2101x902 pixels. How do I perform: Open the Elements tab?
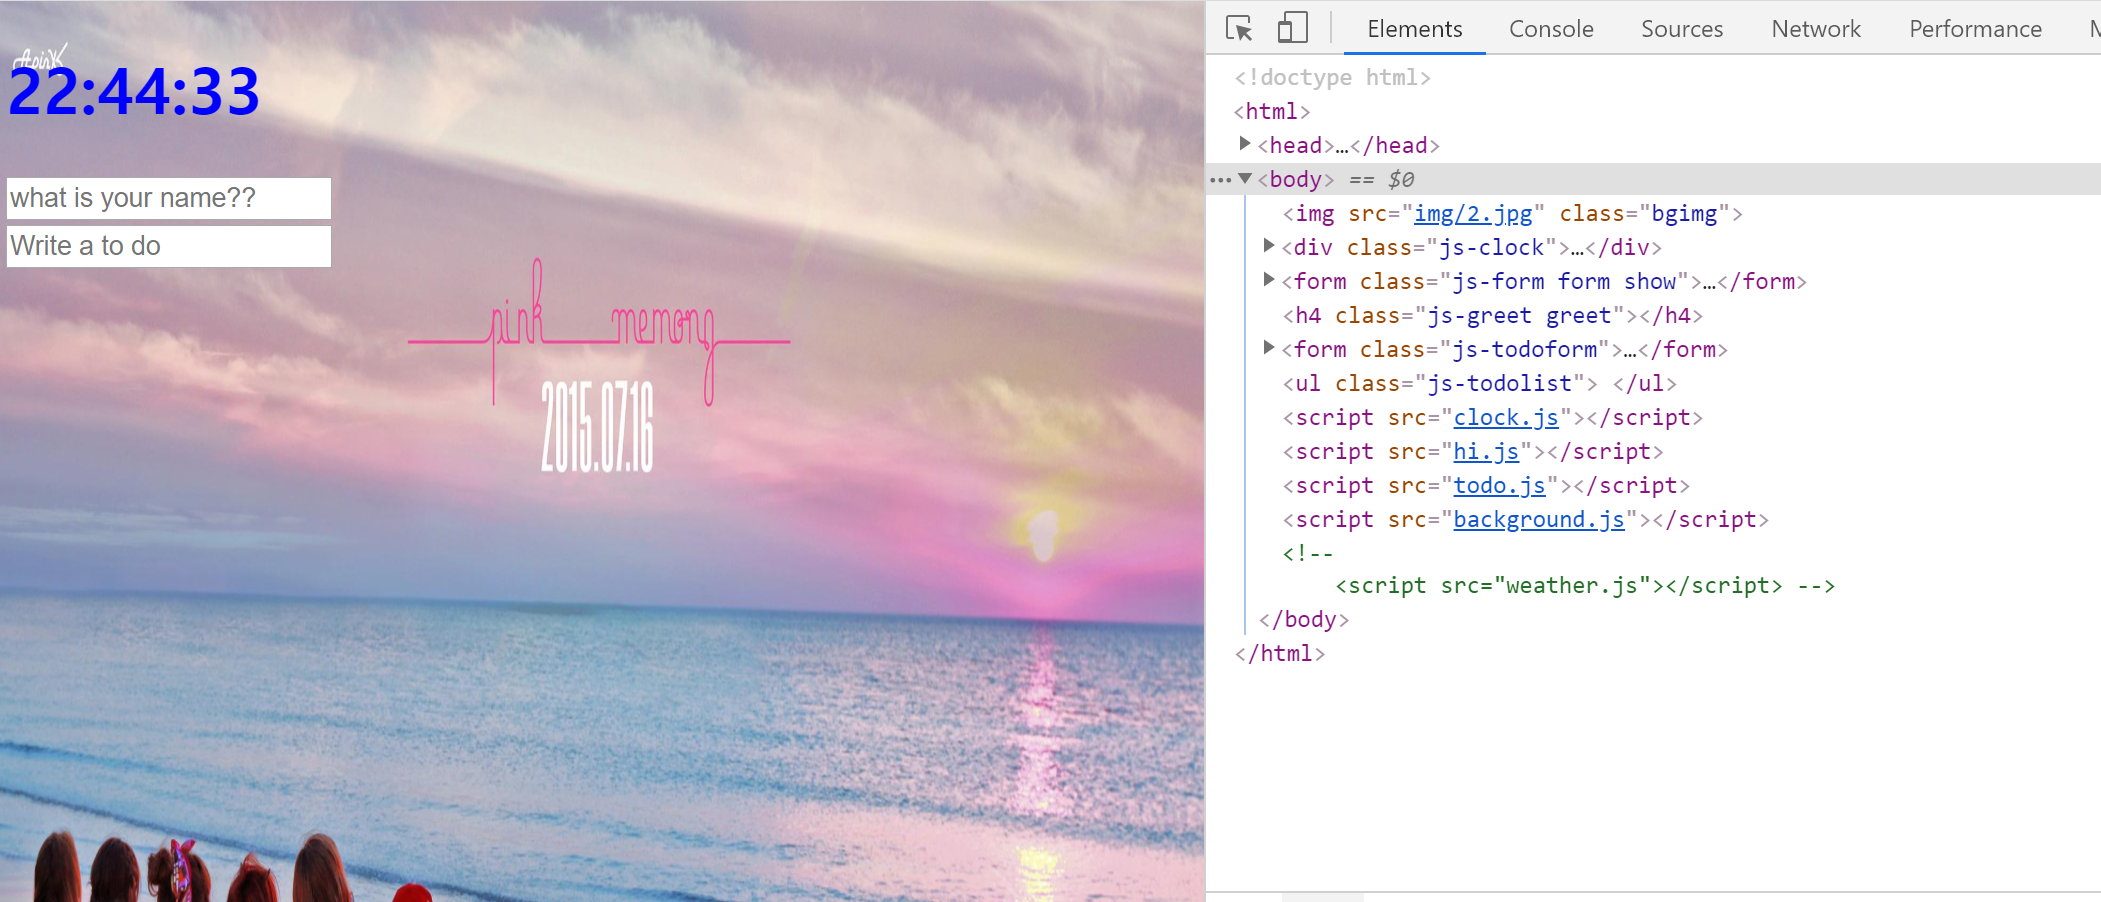pos(1414,29)
